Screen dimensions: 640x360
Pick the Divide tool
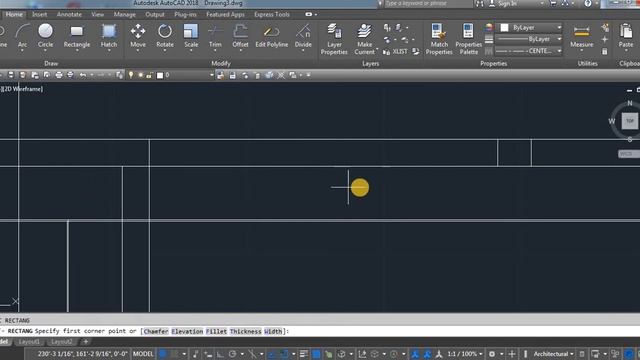point(303,37)
